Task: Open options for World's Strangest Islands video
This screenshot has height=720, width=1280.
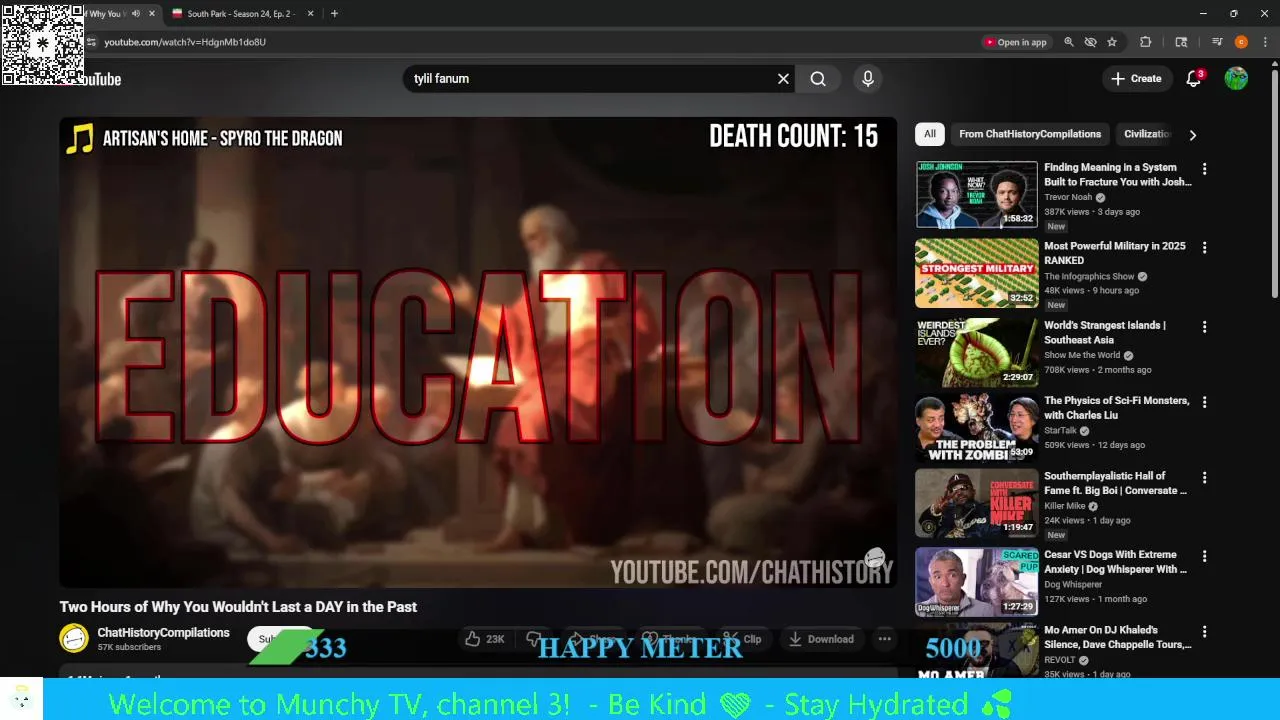Action: [x=1204, y=326]
